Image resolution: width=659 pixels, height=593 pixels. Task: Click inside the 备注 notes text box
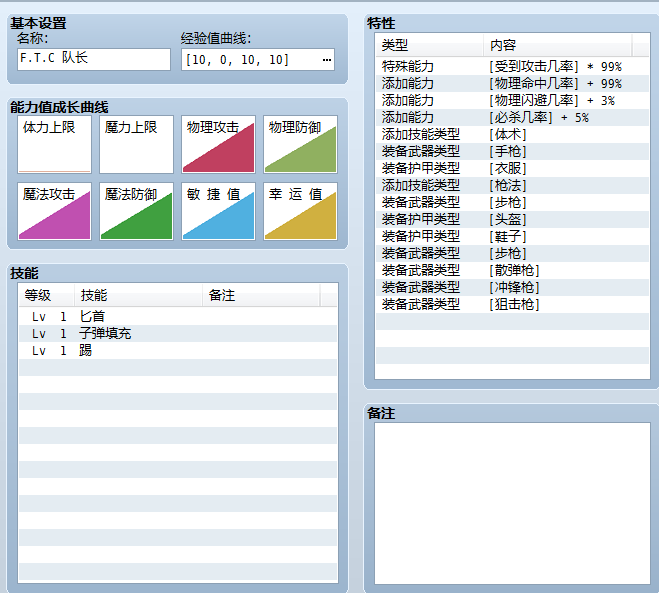[512, 503]
